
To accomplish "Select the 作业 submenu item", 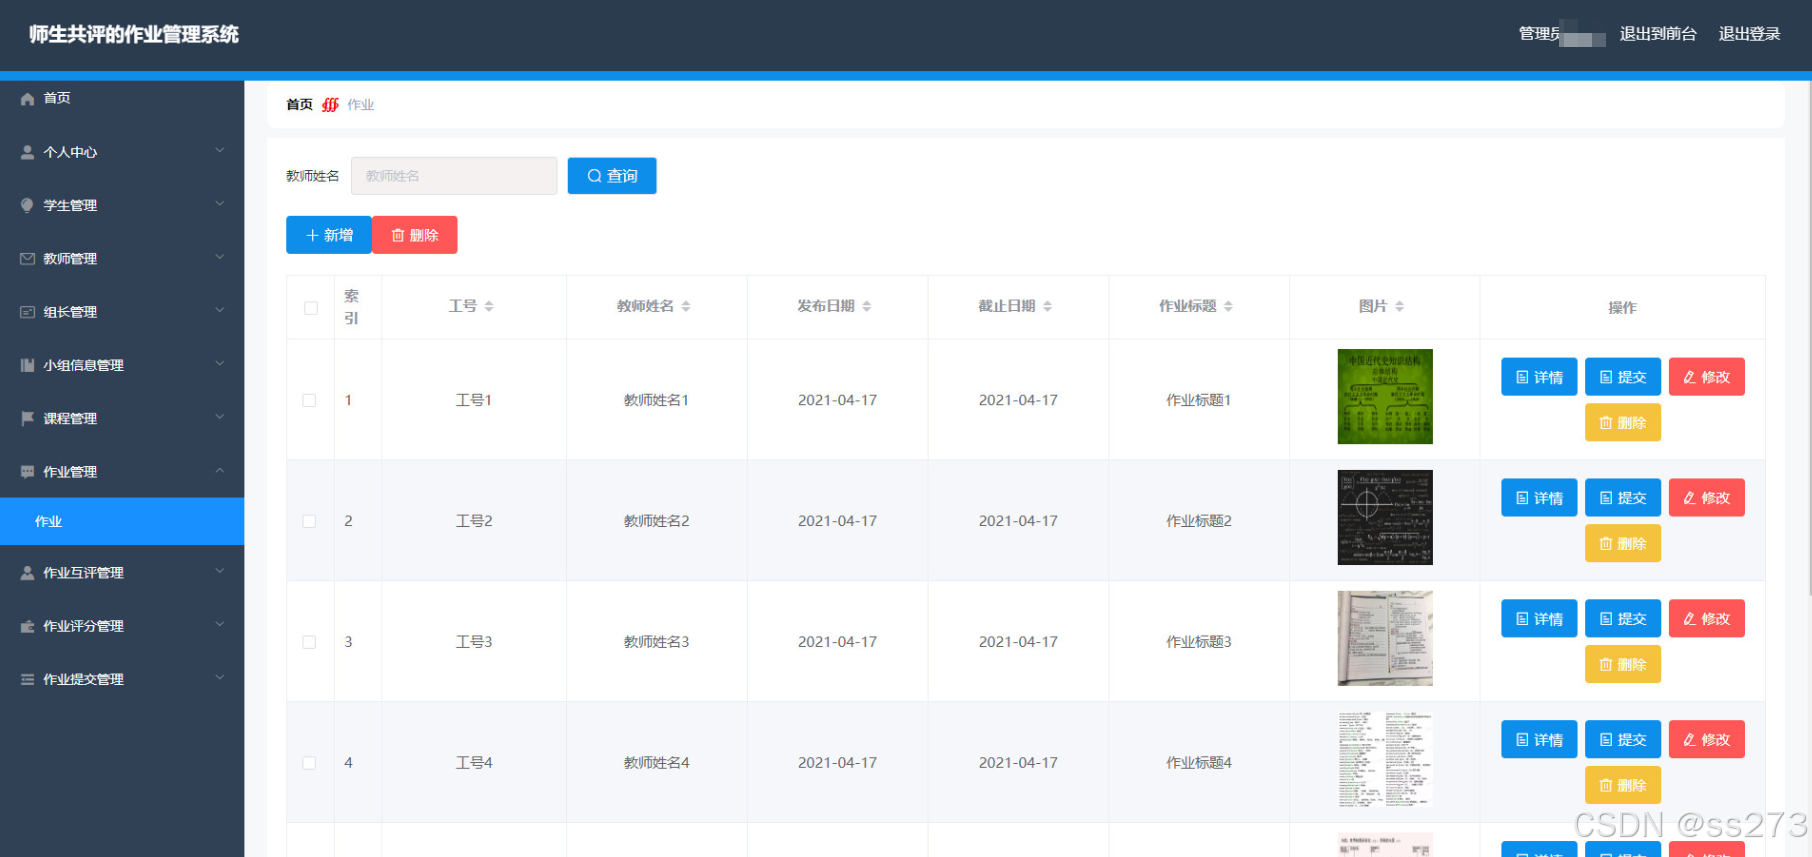I will tap(122, 521).
